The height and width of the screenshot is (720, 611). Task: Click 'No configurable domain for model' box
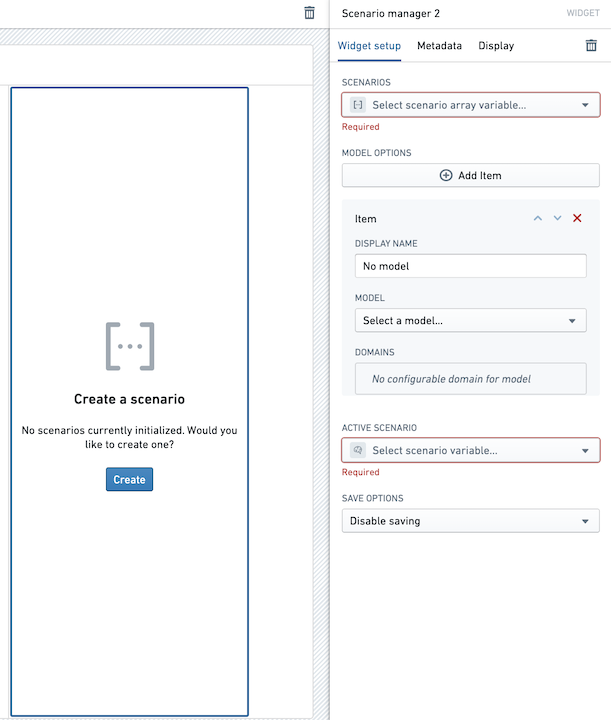[x=471, y=379]
